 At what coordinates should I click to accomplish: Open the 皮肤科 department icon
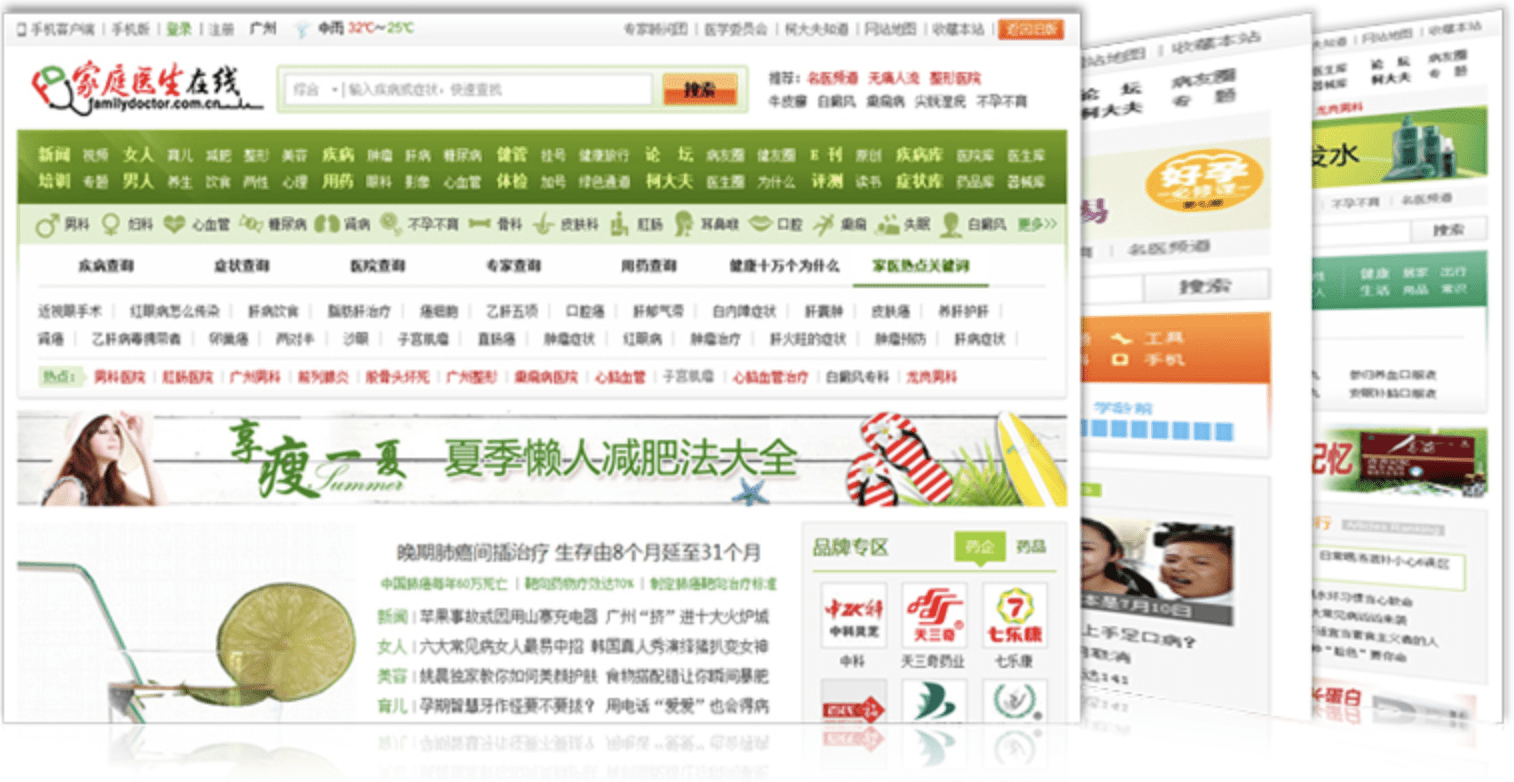pyautogui.click(x=543, y=225)
